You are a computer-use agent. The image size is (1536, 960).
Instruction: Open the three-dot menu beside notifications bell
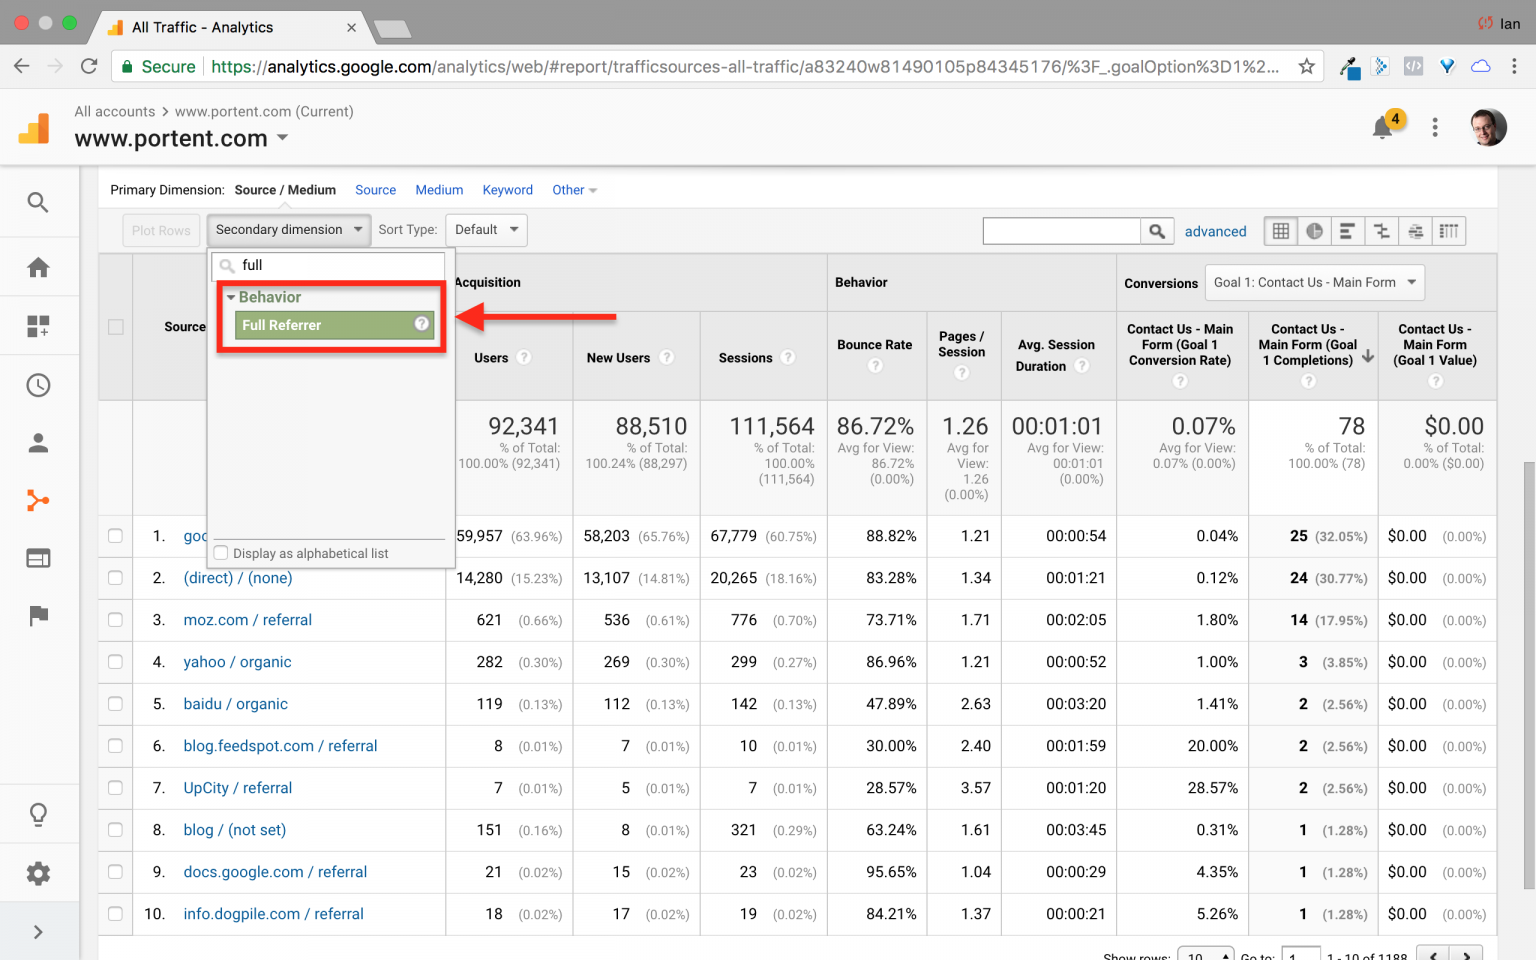click(1435, 127)
